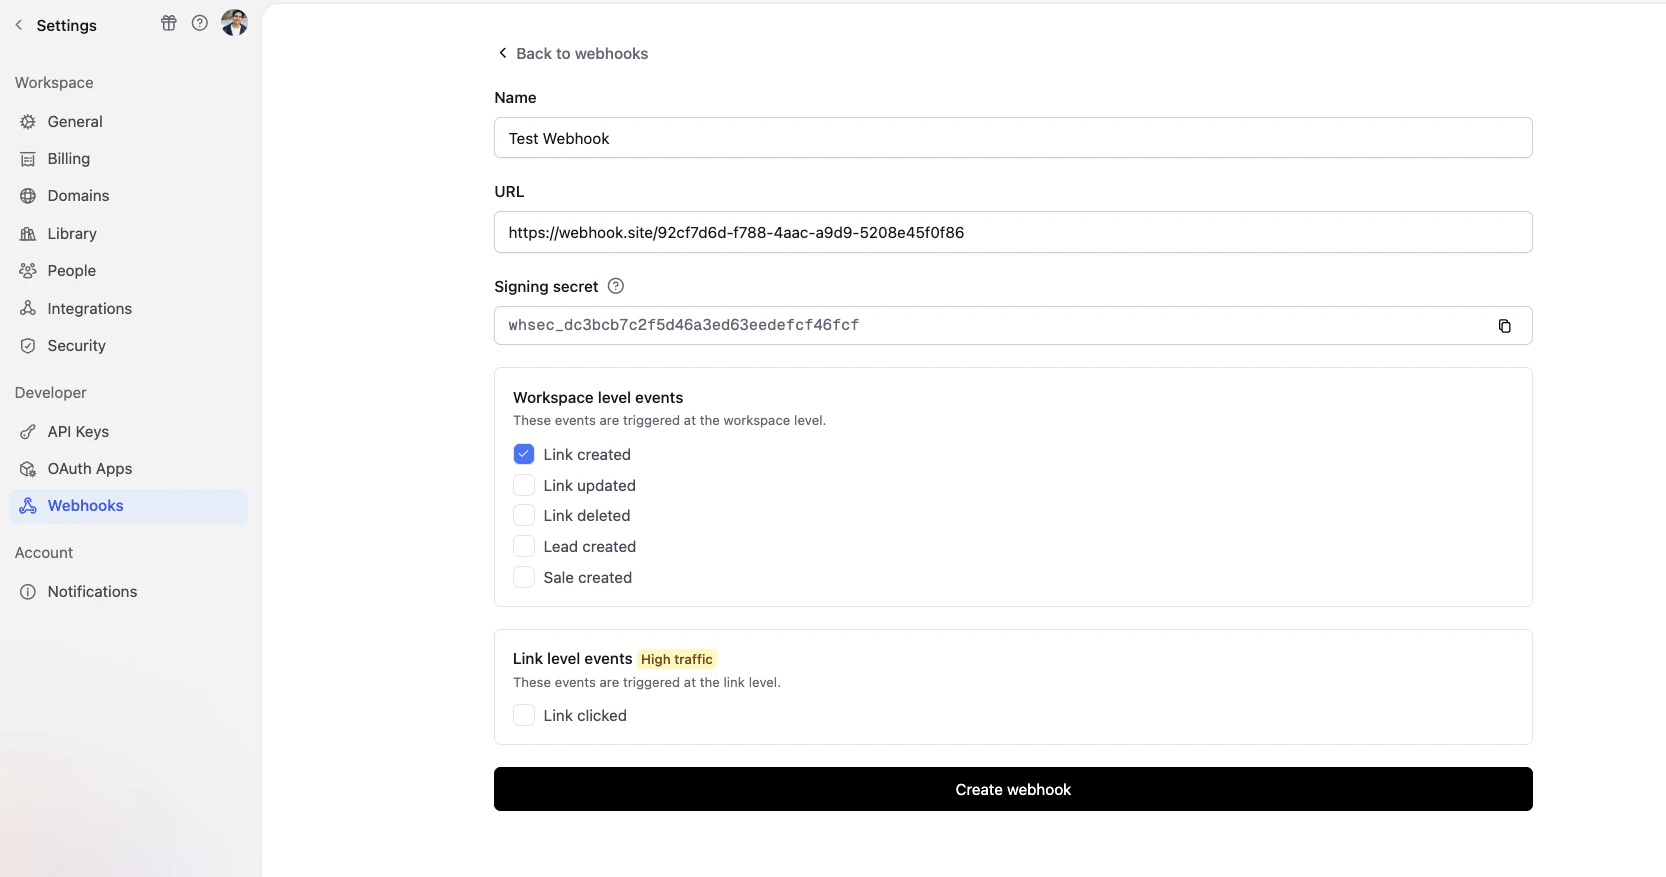
Task: Enable the Sale created event
Action: (x=523, y=577)
